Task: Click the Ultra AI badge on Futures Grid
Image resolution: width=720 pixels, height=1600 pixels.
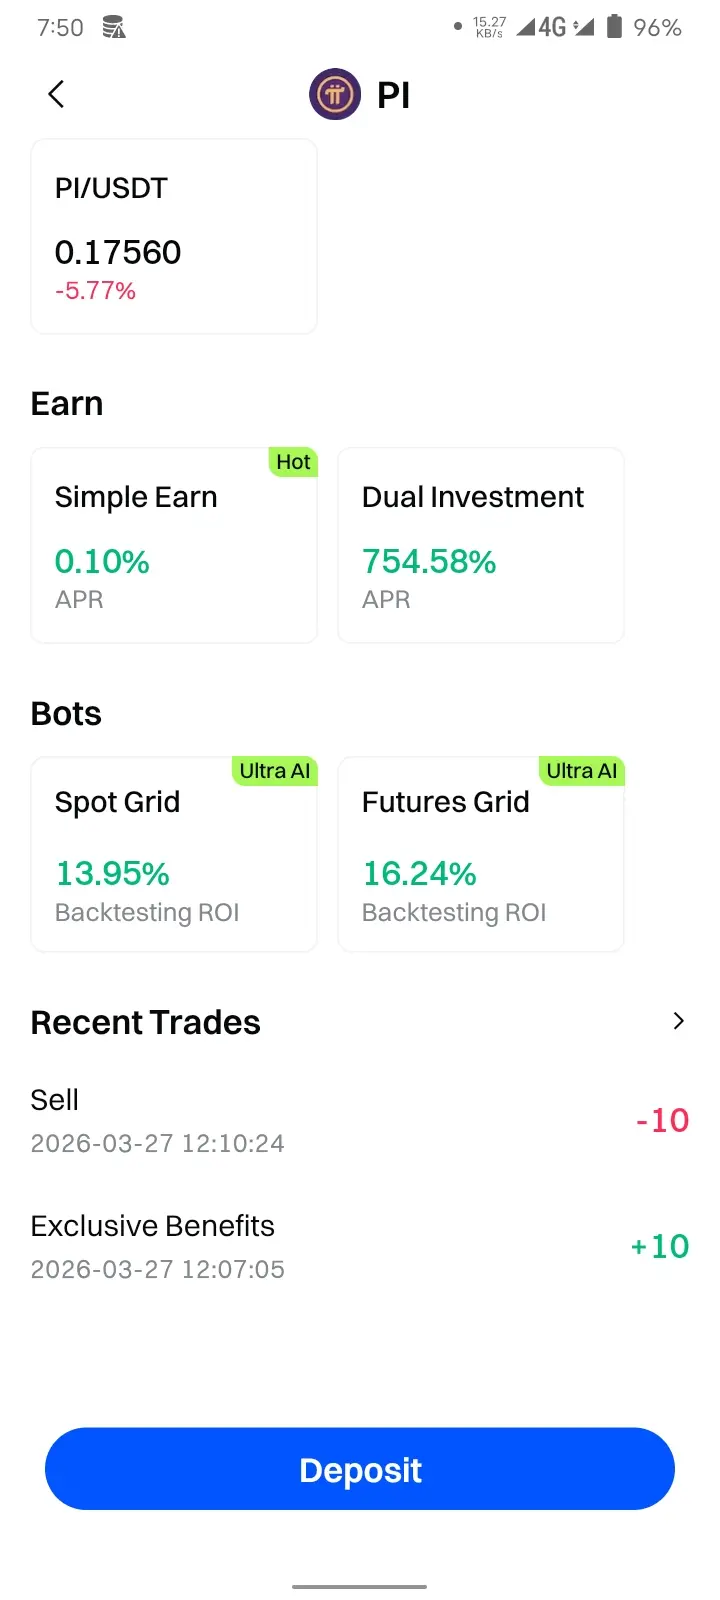Action: click(582, 771)
